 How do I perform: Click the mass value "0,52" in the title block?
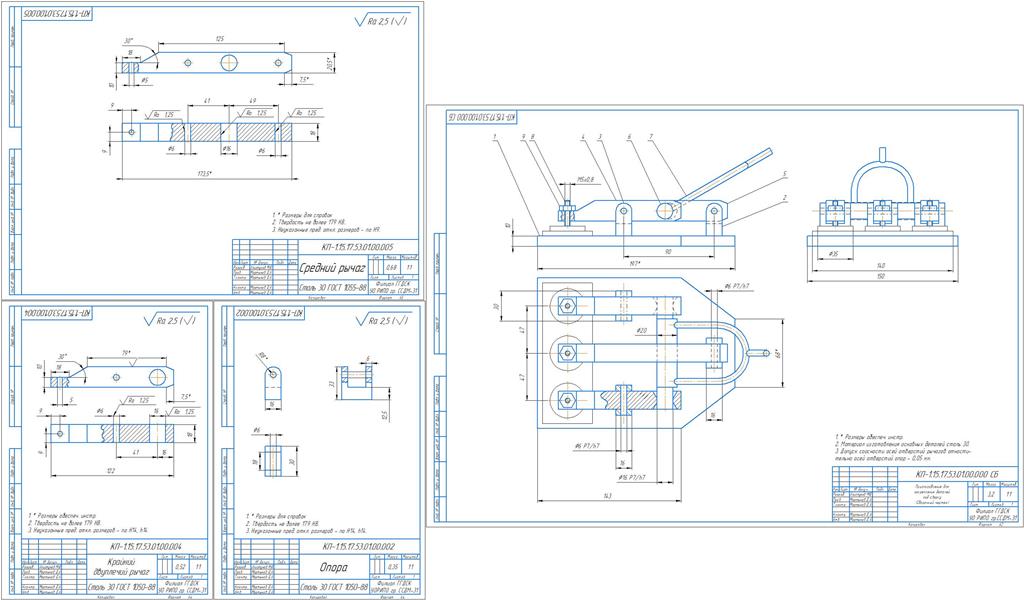pos(181,567)
